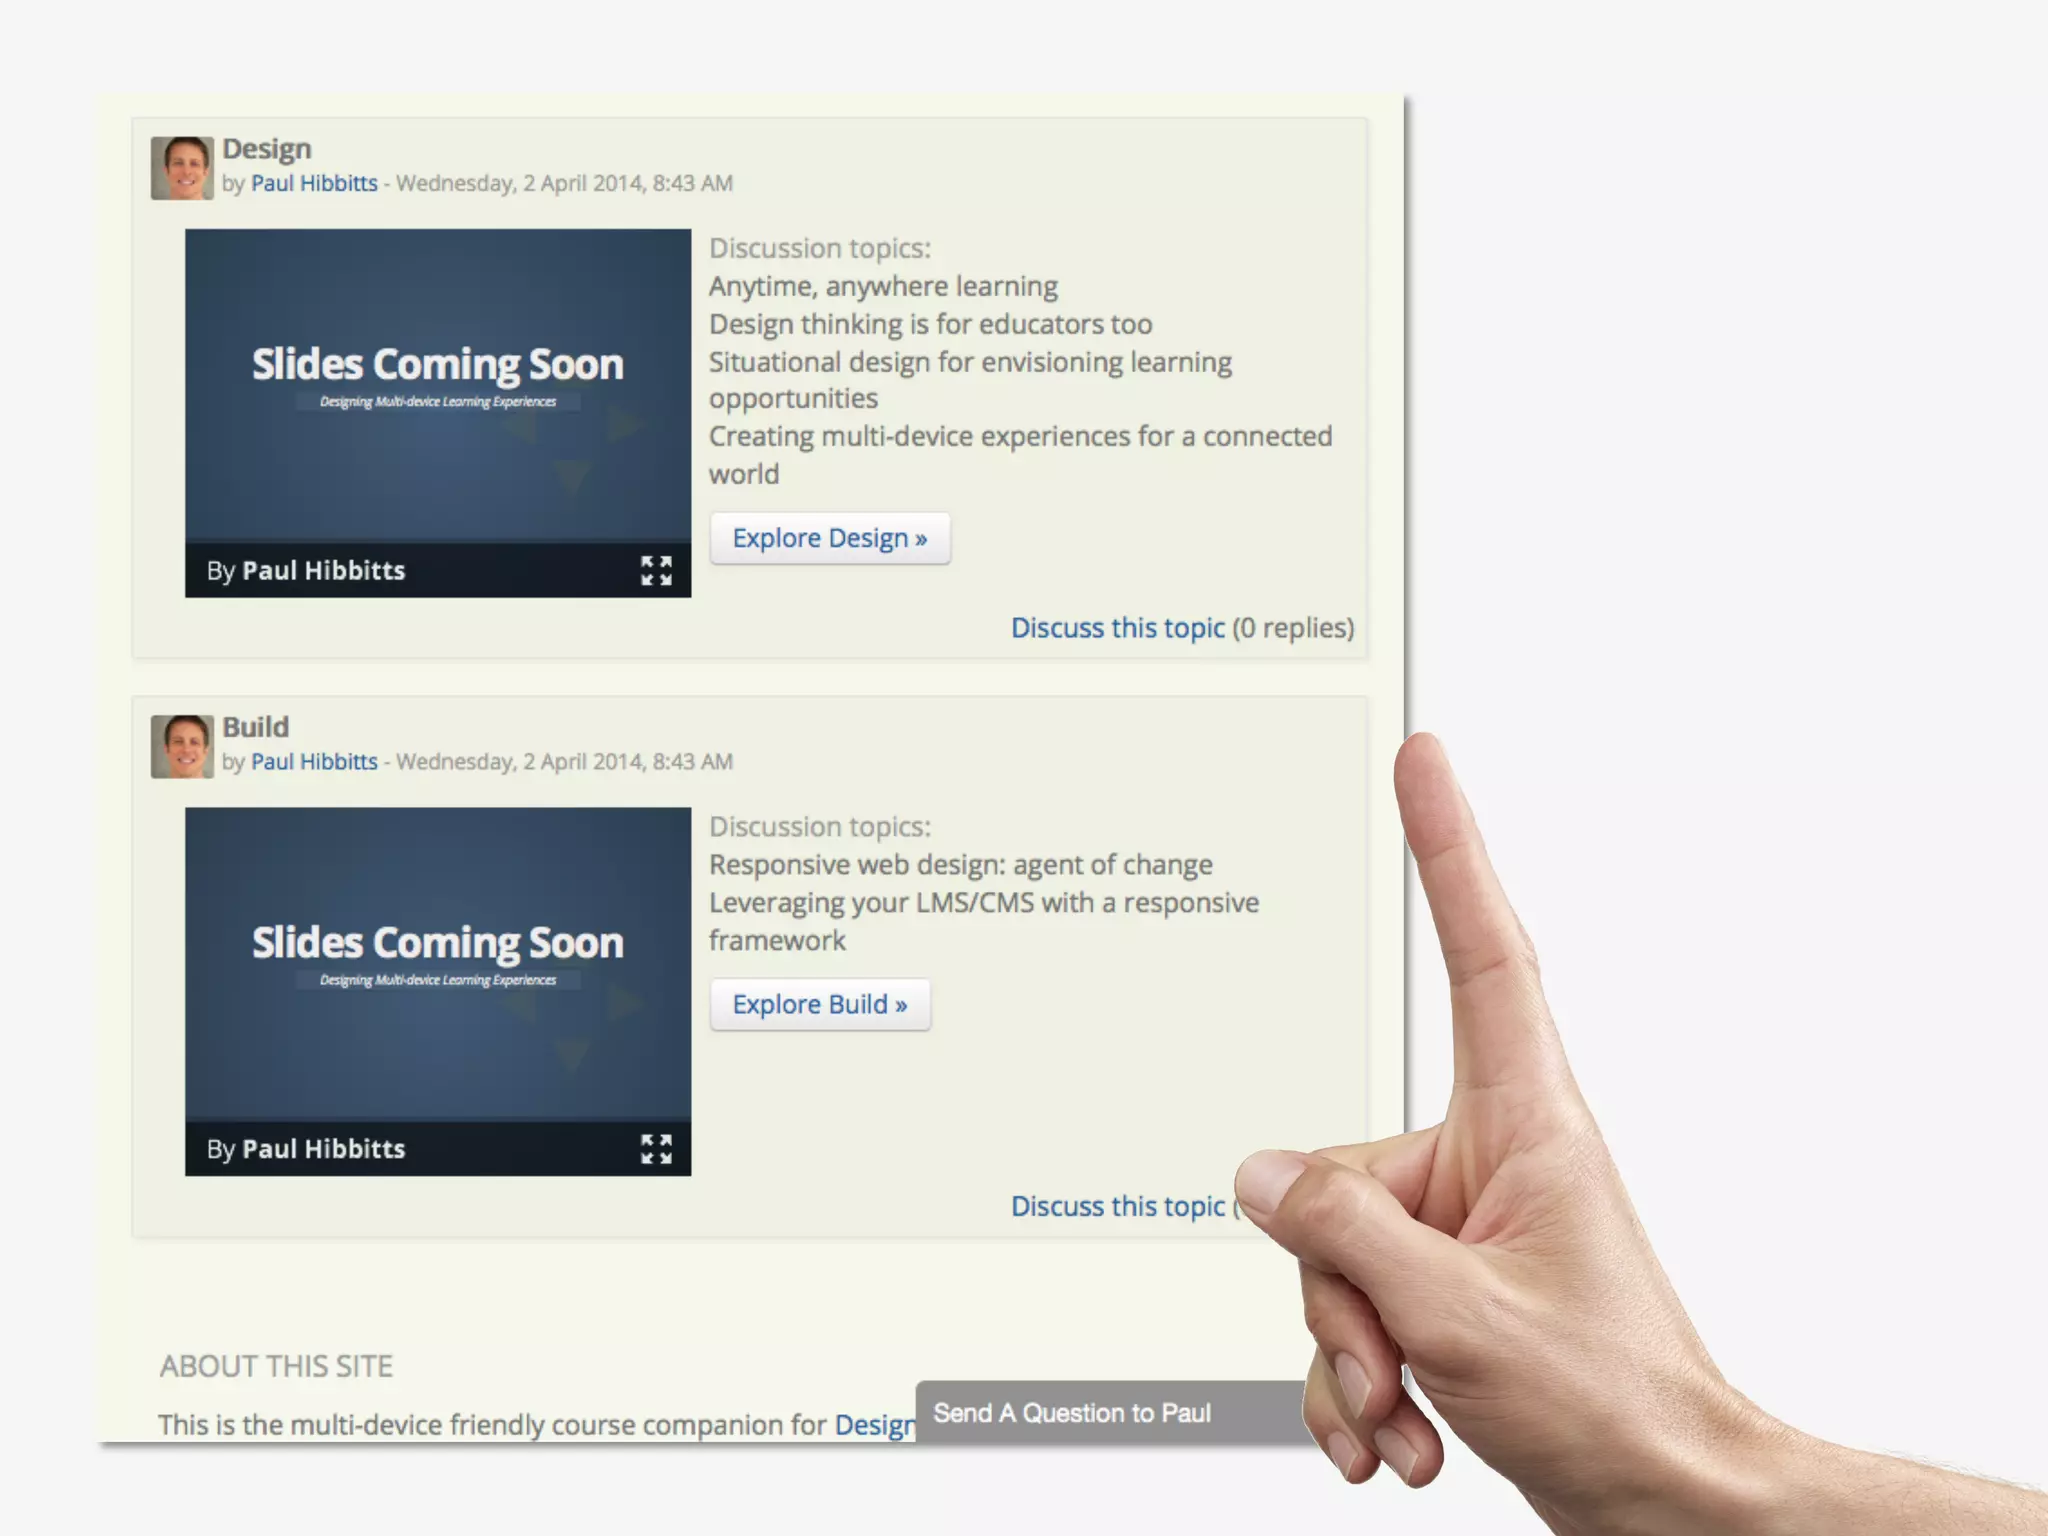
Task: Open Explore Build button
Action: tap(819, 1004)
